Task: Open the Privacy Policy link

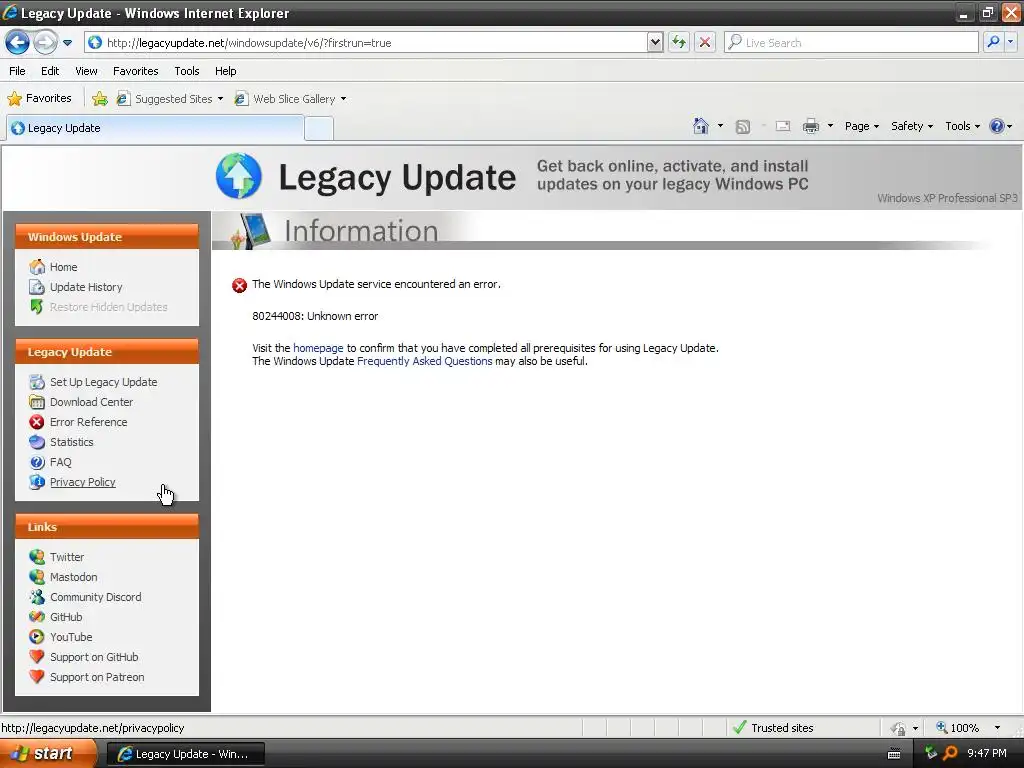Action: coord(82,483)
